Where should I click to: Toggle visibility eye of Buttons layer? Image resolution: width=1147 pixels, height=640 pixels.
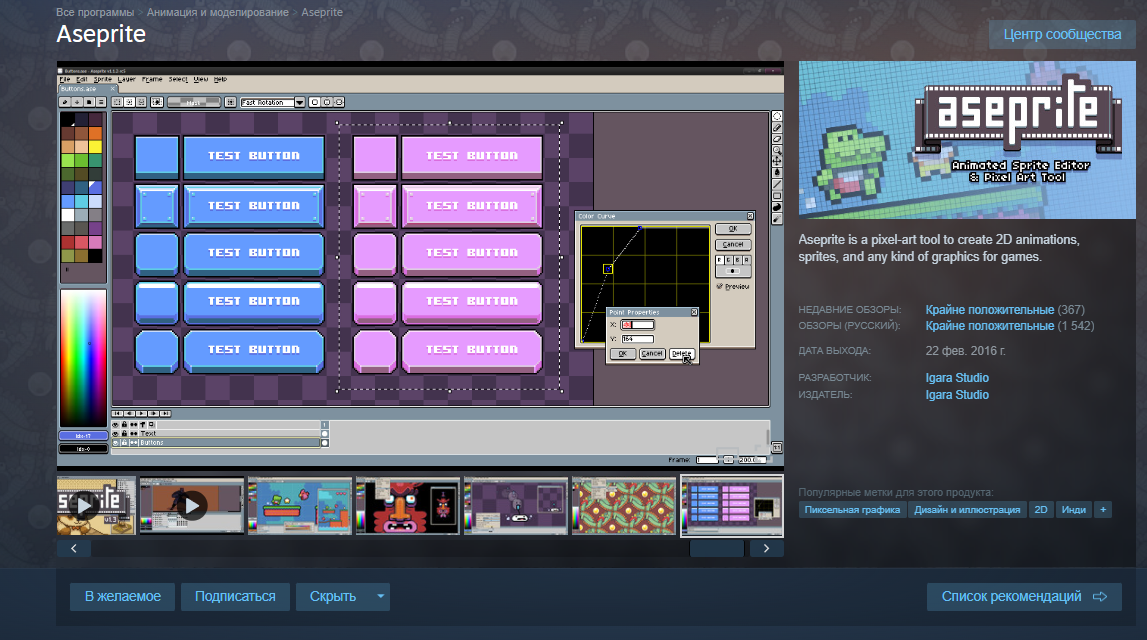115,443
